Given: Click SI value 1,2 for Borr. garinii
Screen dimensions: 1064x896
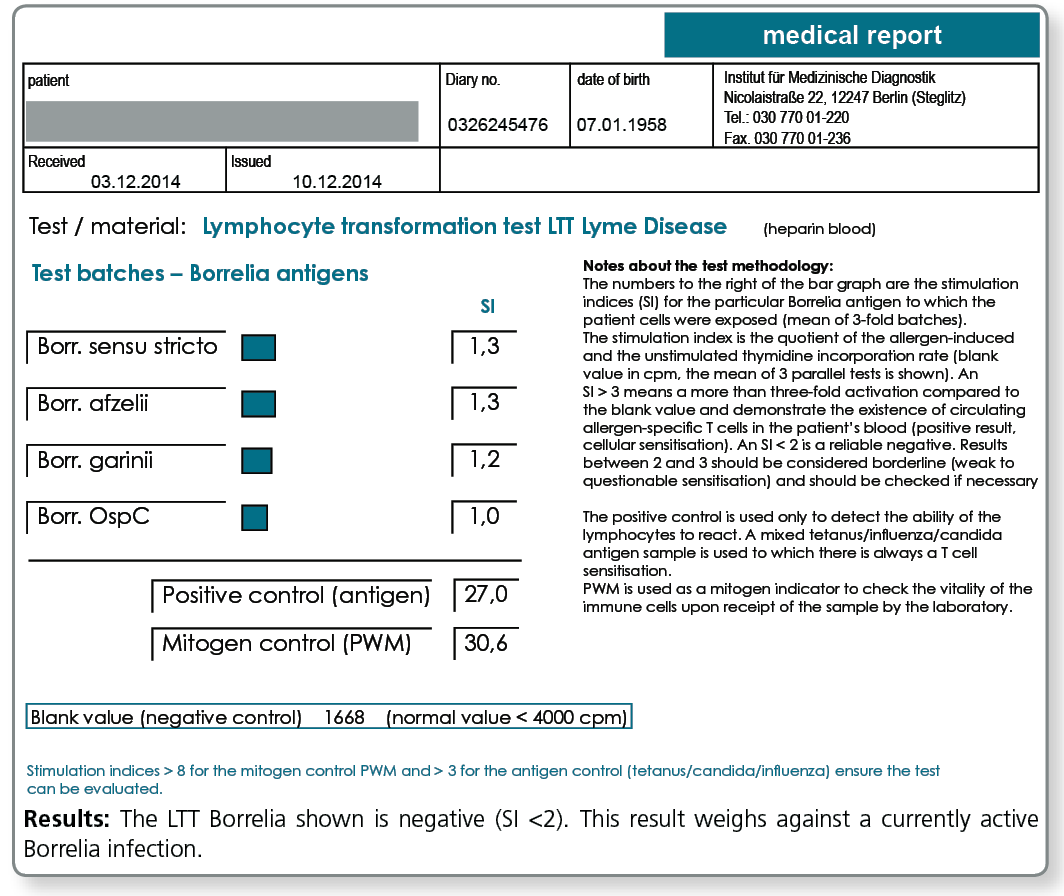Looking at the screenshot, I should (484, 460).
